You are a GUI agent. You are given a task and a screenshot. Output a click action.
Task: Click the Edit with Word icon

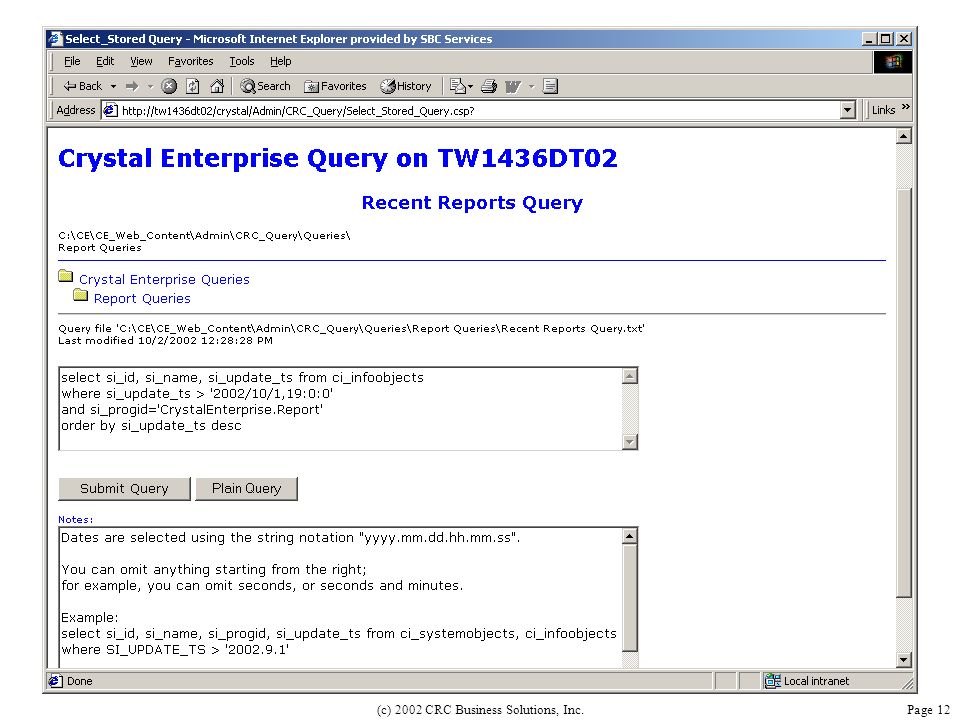(x=512, y=87)
